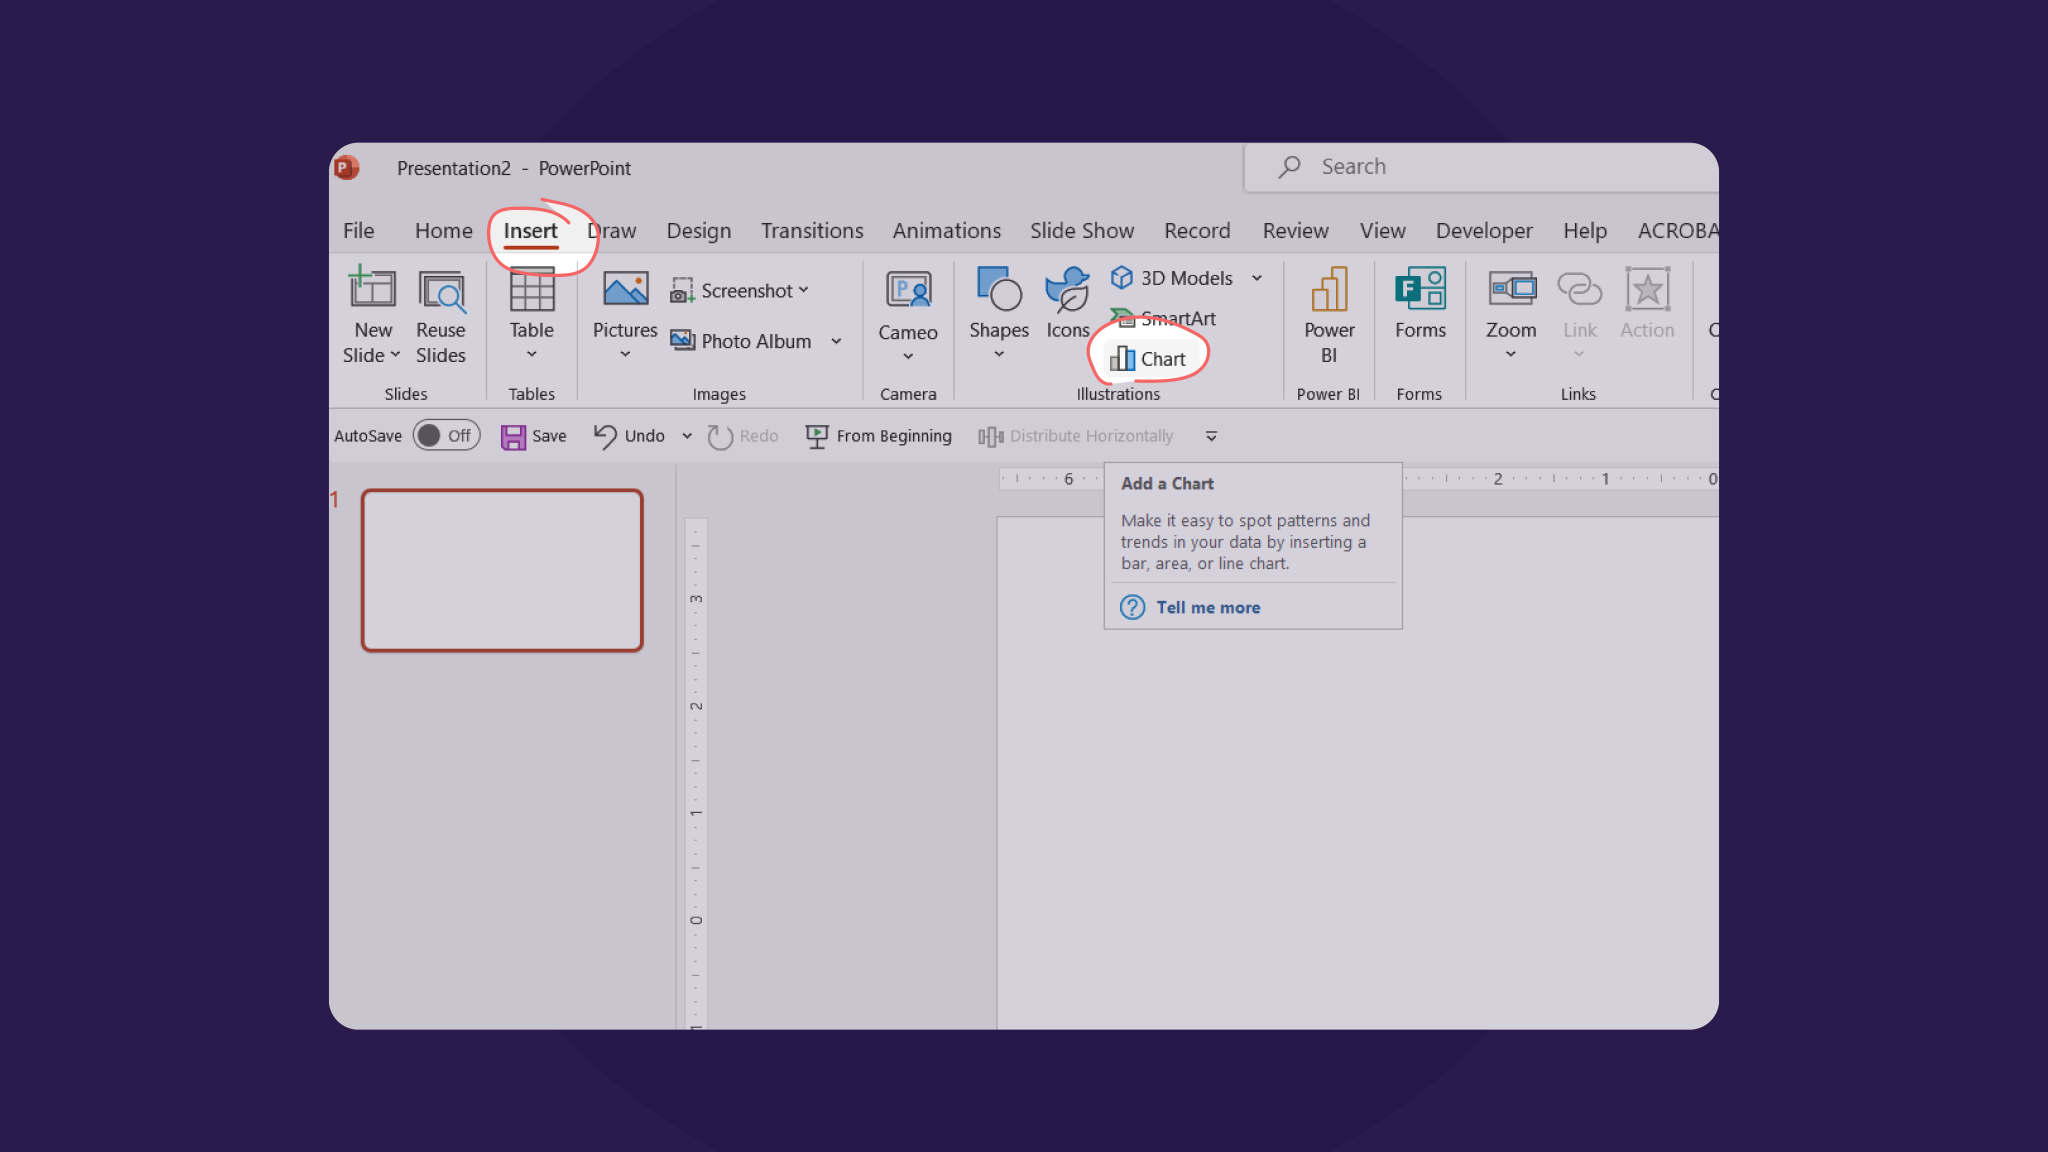2048x1152 pixels.
Task: Insert a Power BI report
Action: 1329,312
